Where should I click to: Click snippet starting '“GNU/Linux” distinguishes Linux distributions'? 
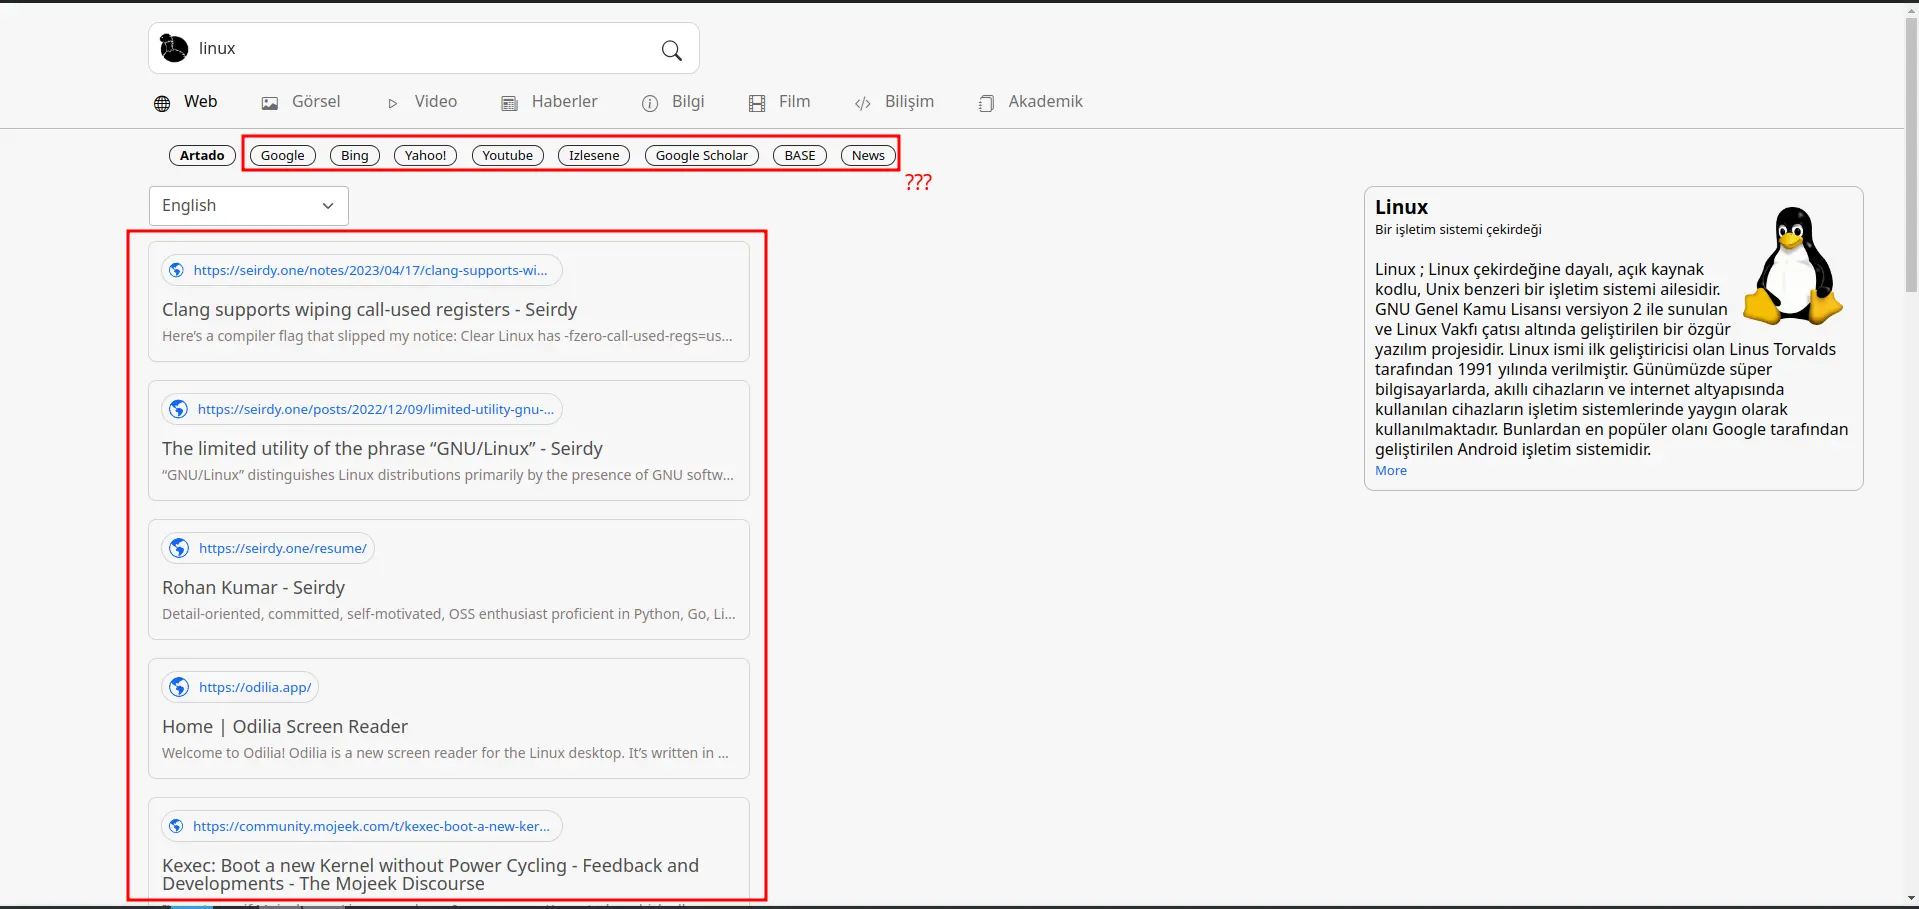448,475
